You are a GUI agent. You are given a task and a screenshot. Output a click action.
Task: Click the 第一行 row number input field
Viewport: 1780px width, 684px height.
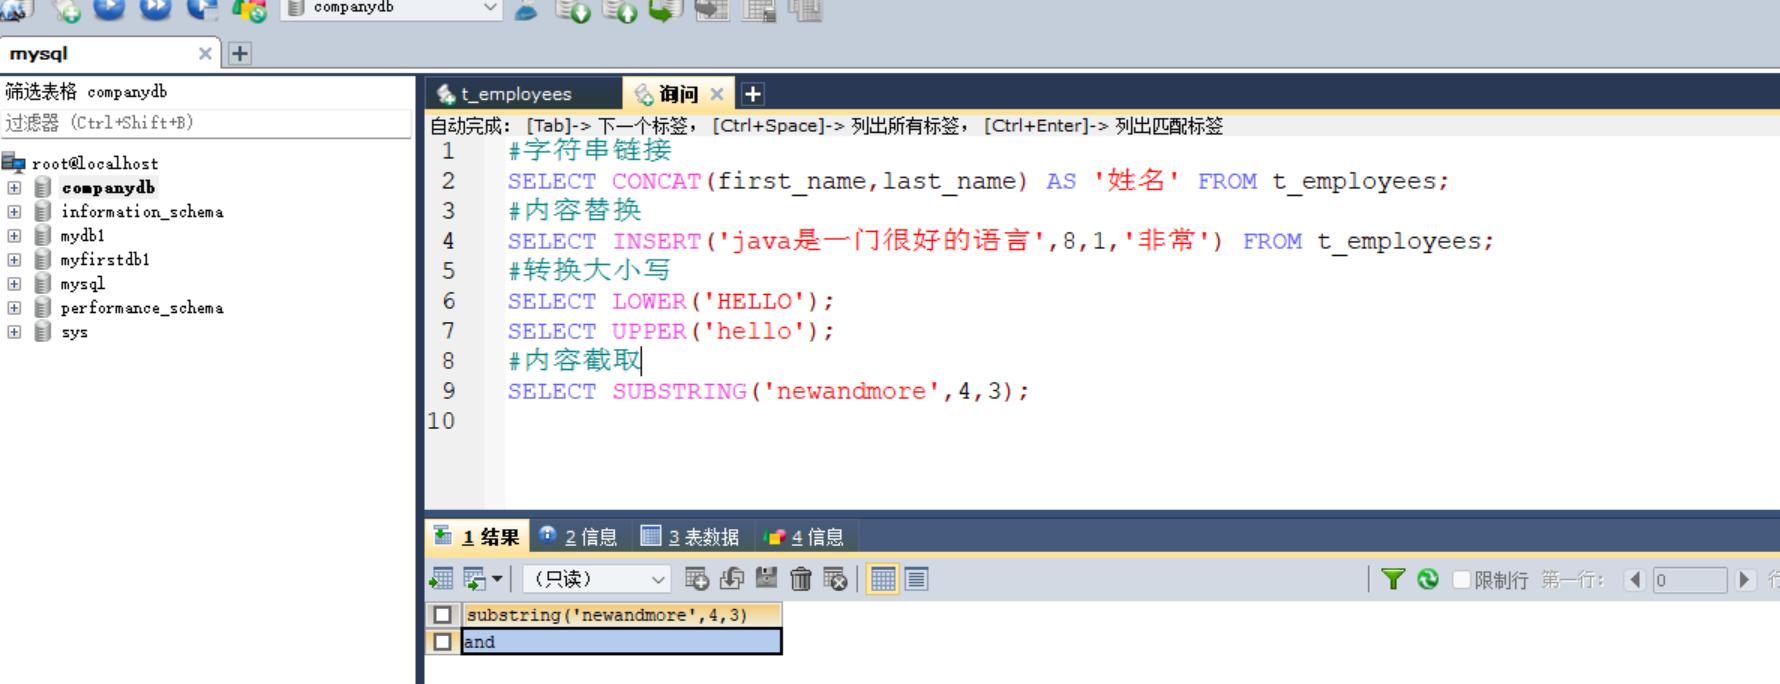point(1690,580)
